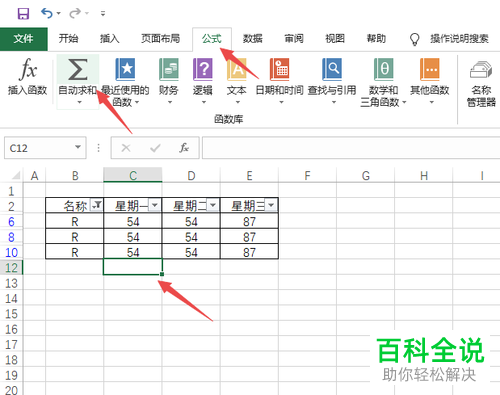Open the Name Box dropdown arrow
The width and height of the screenshot is (500, 395).
click(x=78, y=147)
